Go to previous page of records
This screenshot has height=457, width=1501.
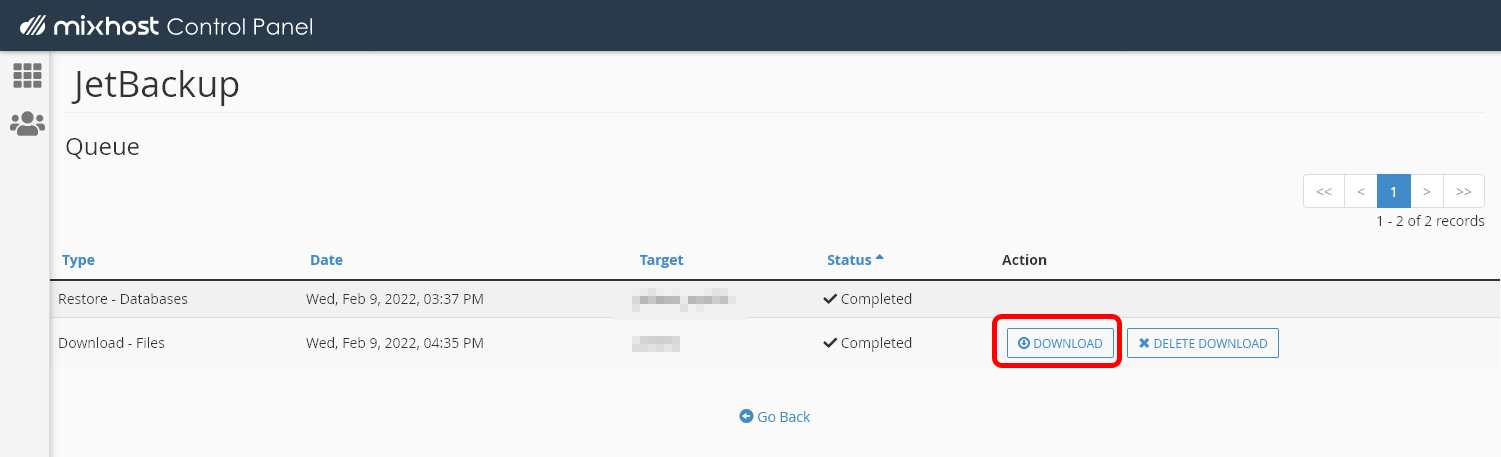coord(1360,191)
